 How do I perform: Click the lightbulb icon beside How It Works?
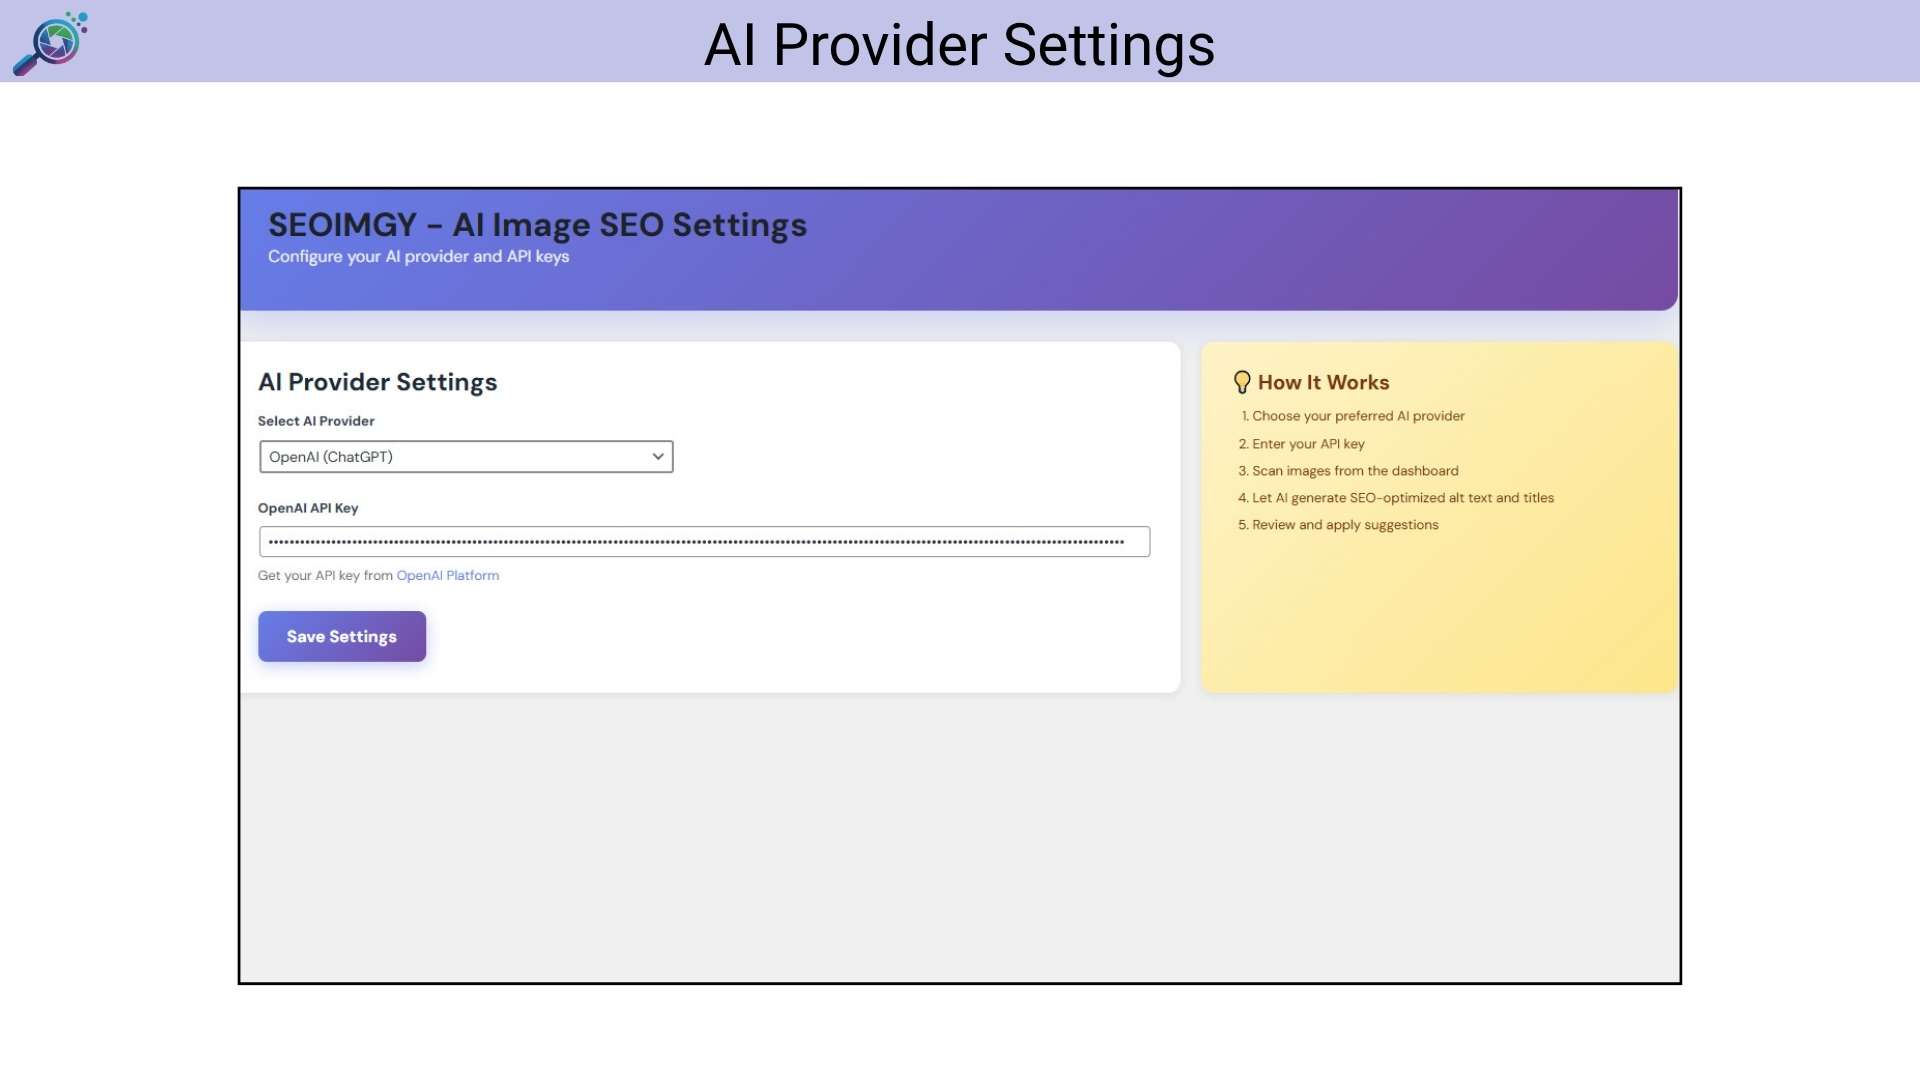point(1242,382)
